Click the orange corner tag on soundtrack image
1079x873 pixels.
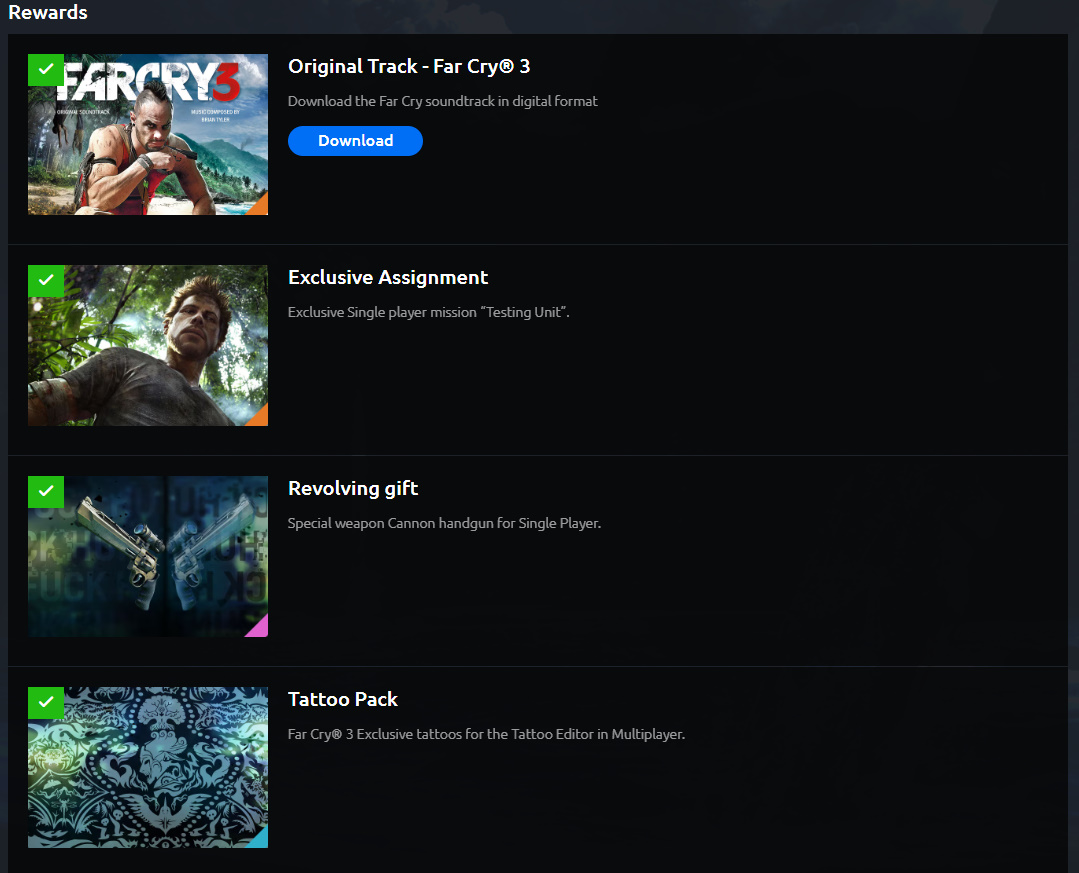pos(259,207)
